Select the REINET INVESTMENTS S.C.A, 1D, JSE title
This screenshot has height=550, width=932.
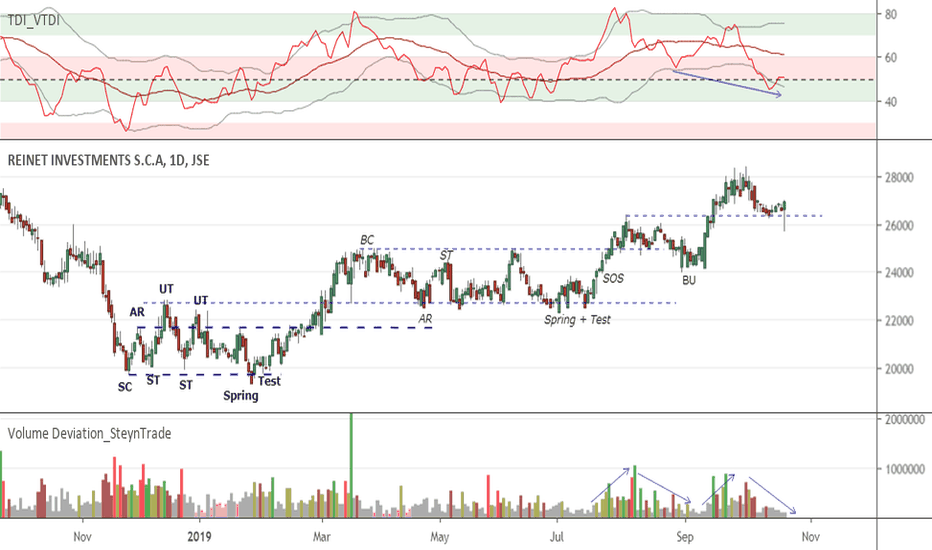pos(108,161)
